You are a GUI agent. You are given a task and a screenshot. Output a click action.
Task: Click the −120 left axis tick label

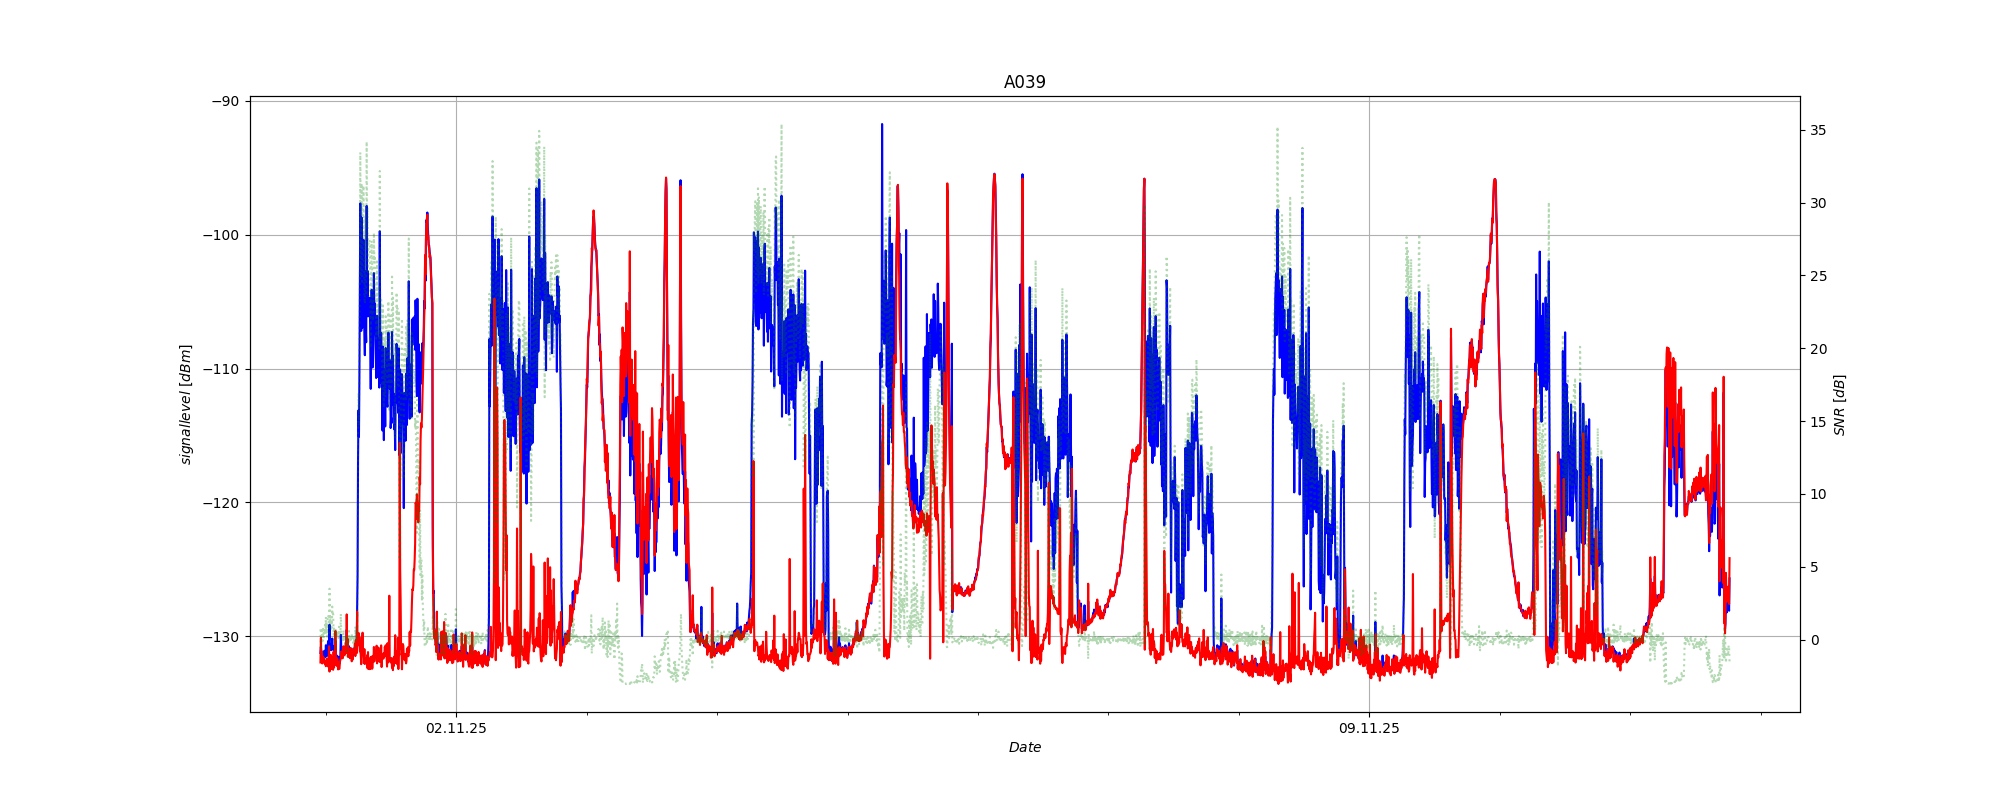tap(221, 503)
